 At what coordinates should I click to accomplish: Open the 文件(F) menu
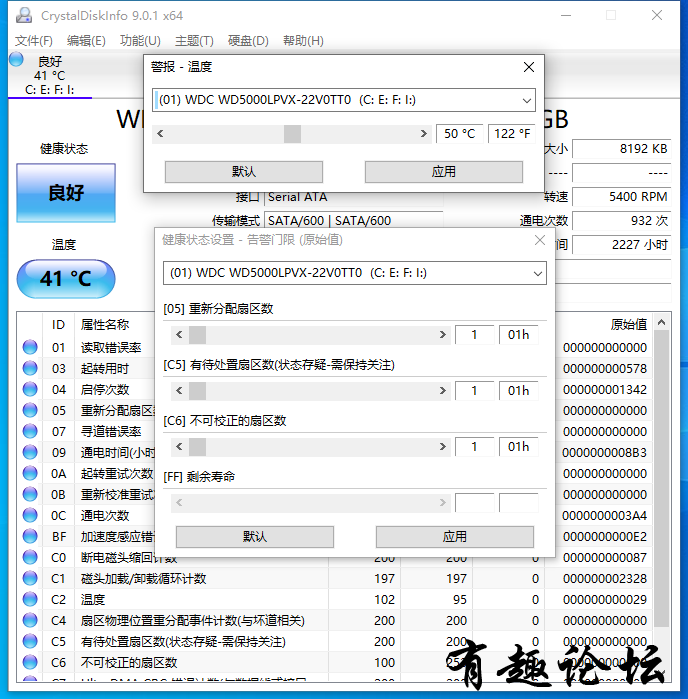(34, 41)
